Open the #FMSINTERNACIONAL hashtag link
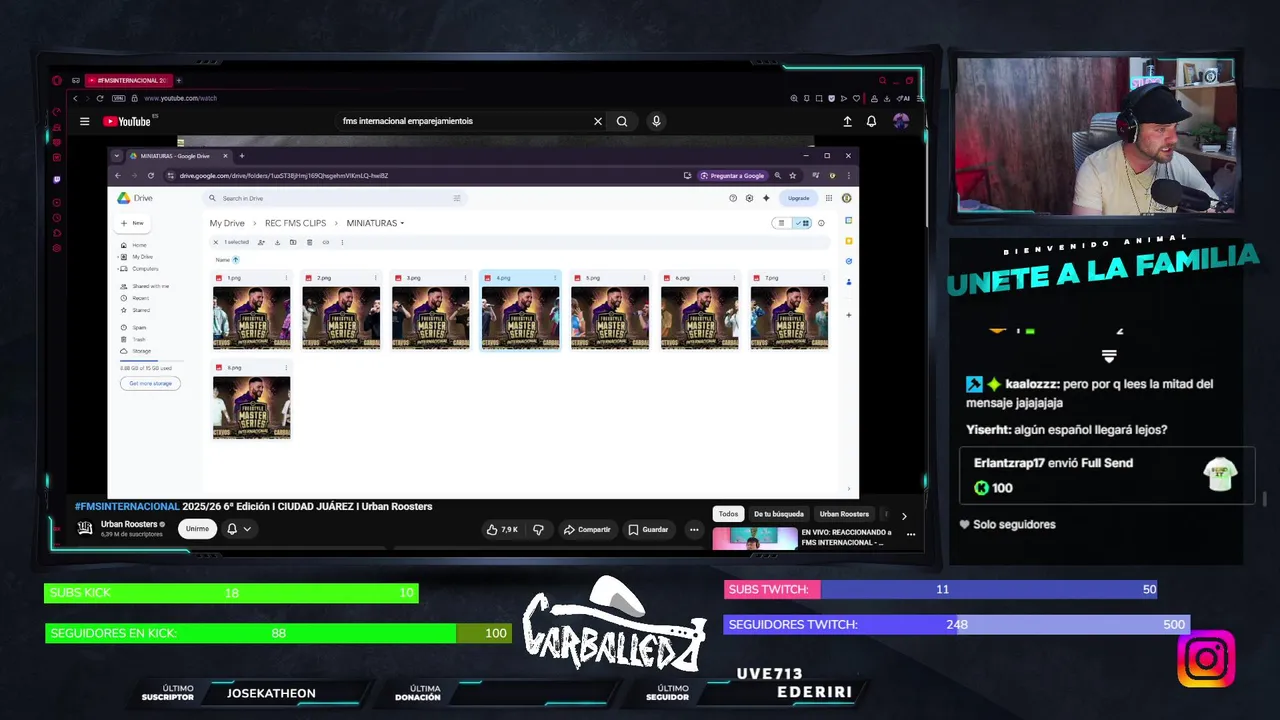Viewport: 1280px width, 720px height. click(x=127, y=507)
